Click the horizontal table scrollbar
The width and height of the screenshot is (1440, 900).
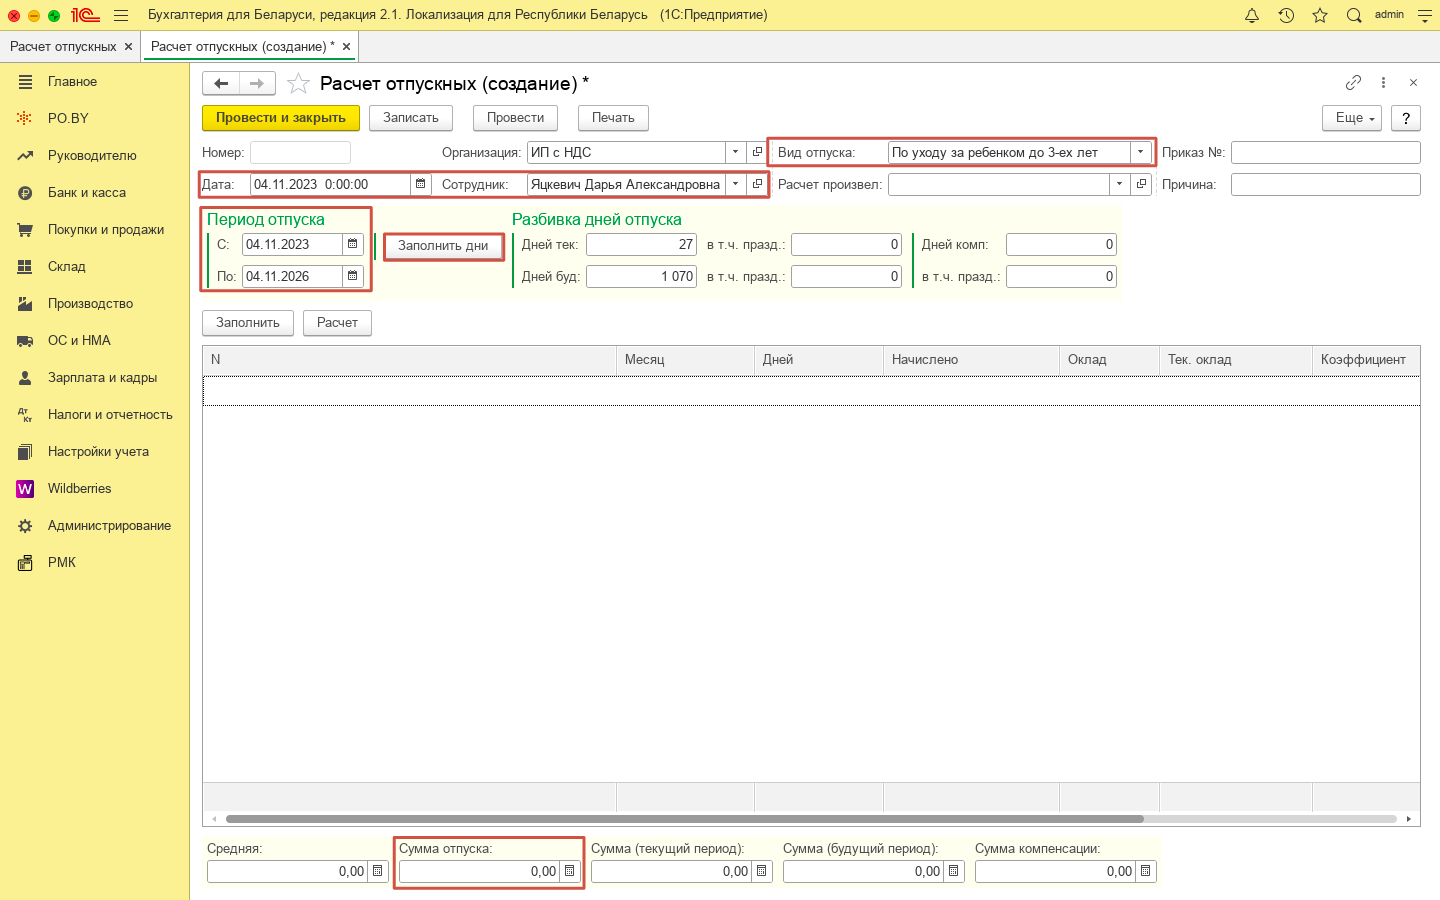point(684,819)
